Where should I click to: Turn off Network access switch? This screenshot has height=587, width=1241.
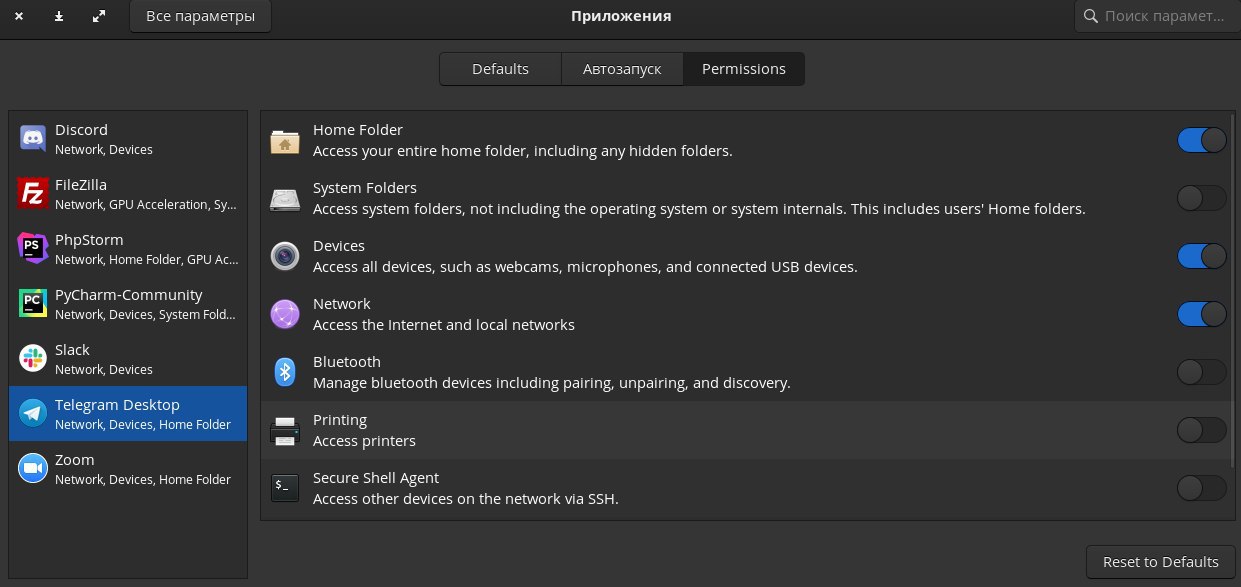(1202, 314)
